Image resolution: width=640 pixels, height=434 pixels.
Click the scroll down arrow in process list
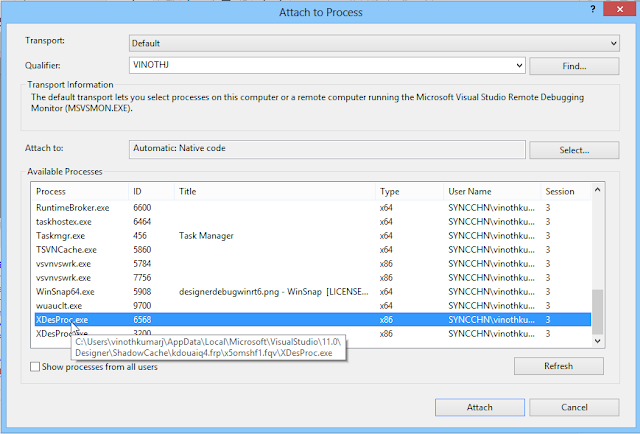(598, 341)
